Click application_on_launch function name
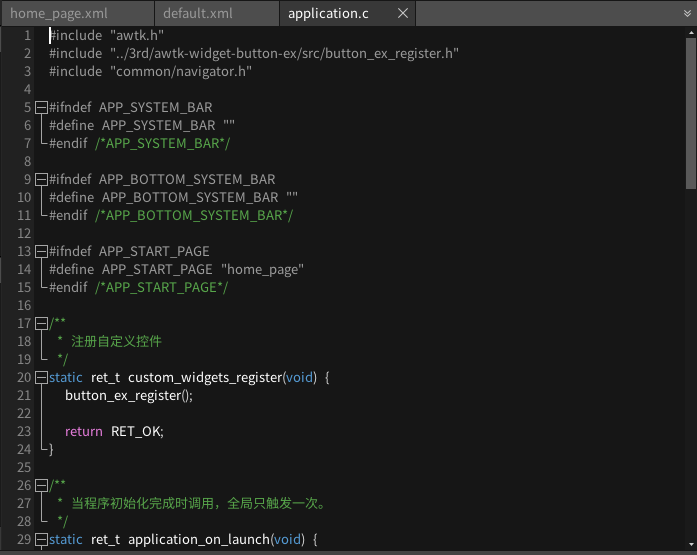Image resolution: width=697 pixels, height=555 pixels. click(199, 539)
